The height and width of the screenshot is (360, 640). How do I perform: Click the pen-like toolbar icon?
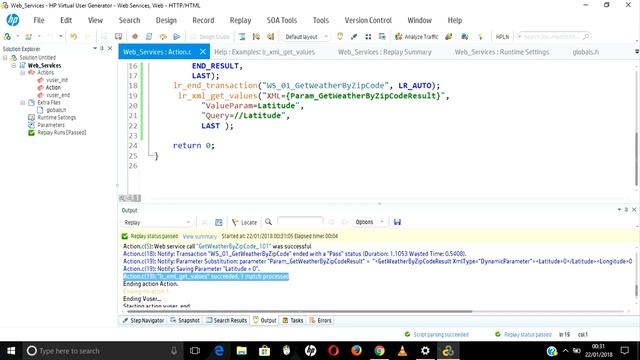pyautogui.click(x=354, y=37)
